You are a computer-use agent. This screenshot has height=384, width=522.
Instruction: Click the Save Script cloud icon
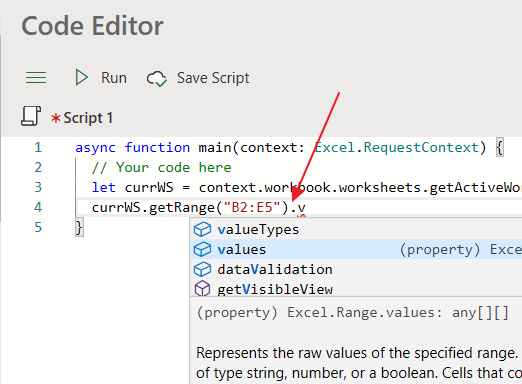pyautogui.click(x=157, y=79)
